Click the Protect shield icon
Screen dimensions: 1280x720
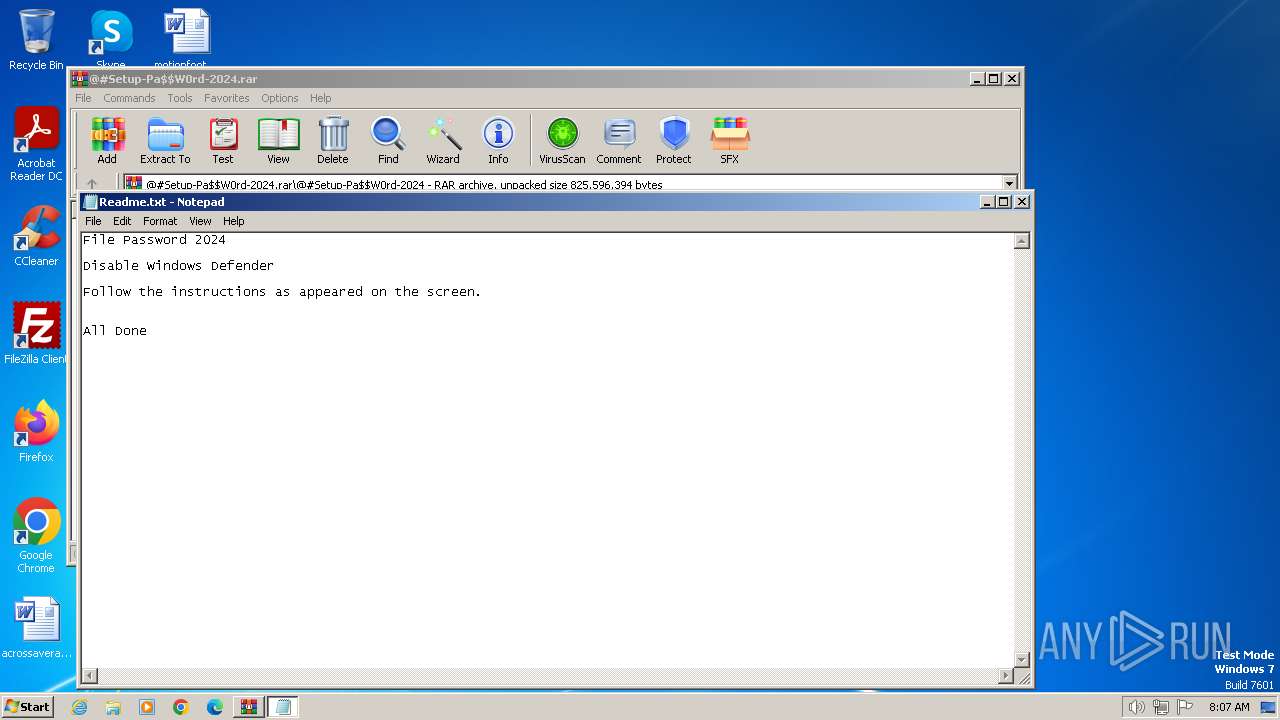[674, 141]
